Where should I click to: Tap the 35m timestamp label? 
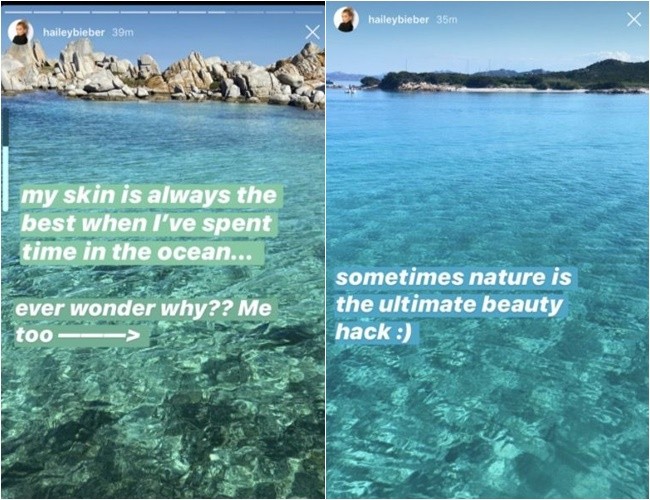pyautogui.click(x=447, y=19)
